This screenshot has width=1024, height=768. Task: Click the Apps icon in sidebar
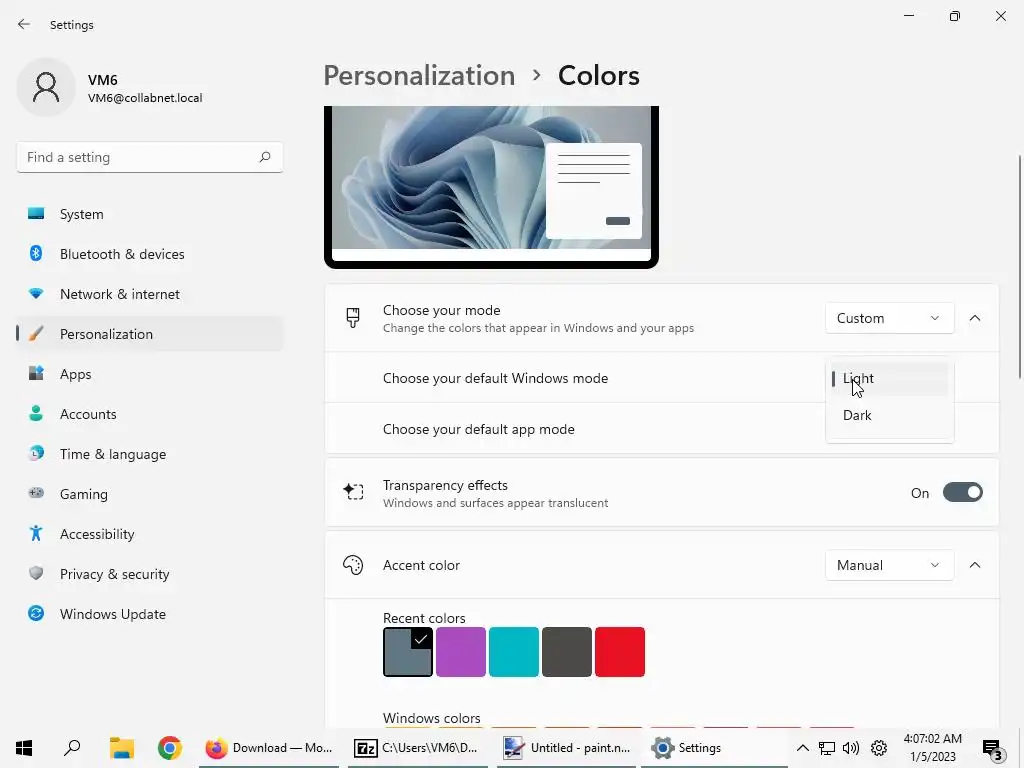tap(36, 374)
